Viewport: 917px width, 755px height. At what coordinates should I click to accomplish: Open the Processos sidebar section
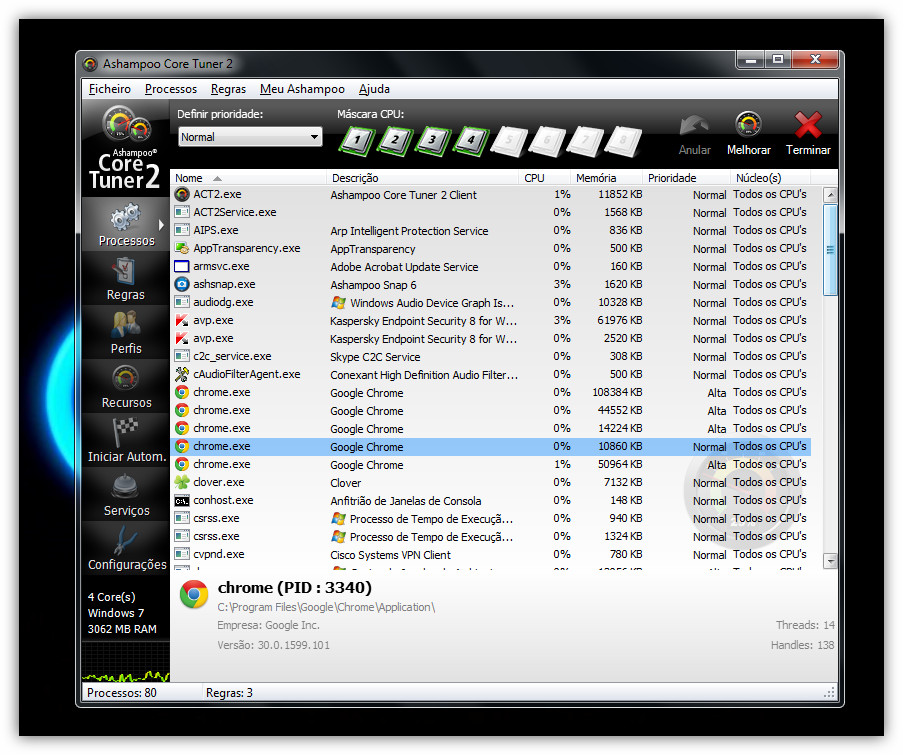[126, 225]
